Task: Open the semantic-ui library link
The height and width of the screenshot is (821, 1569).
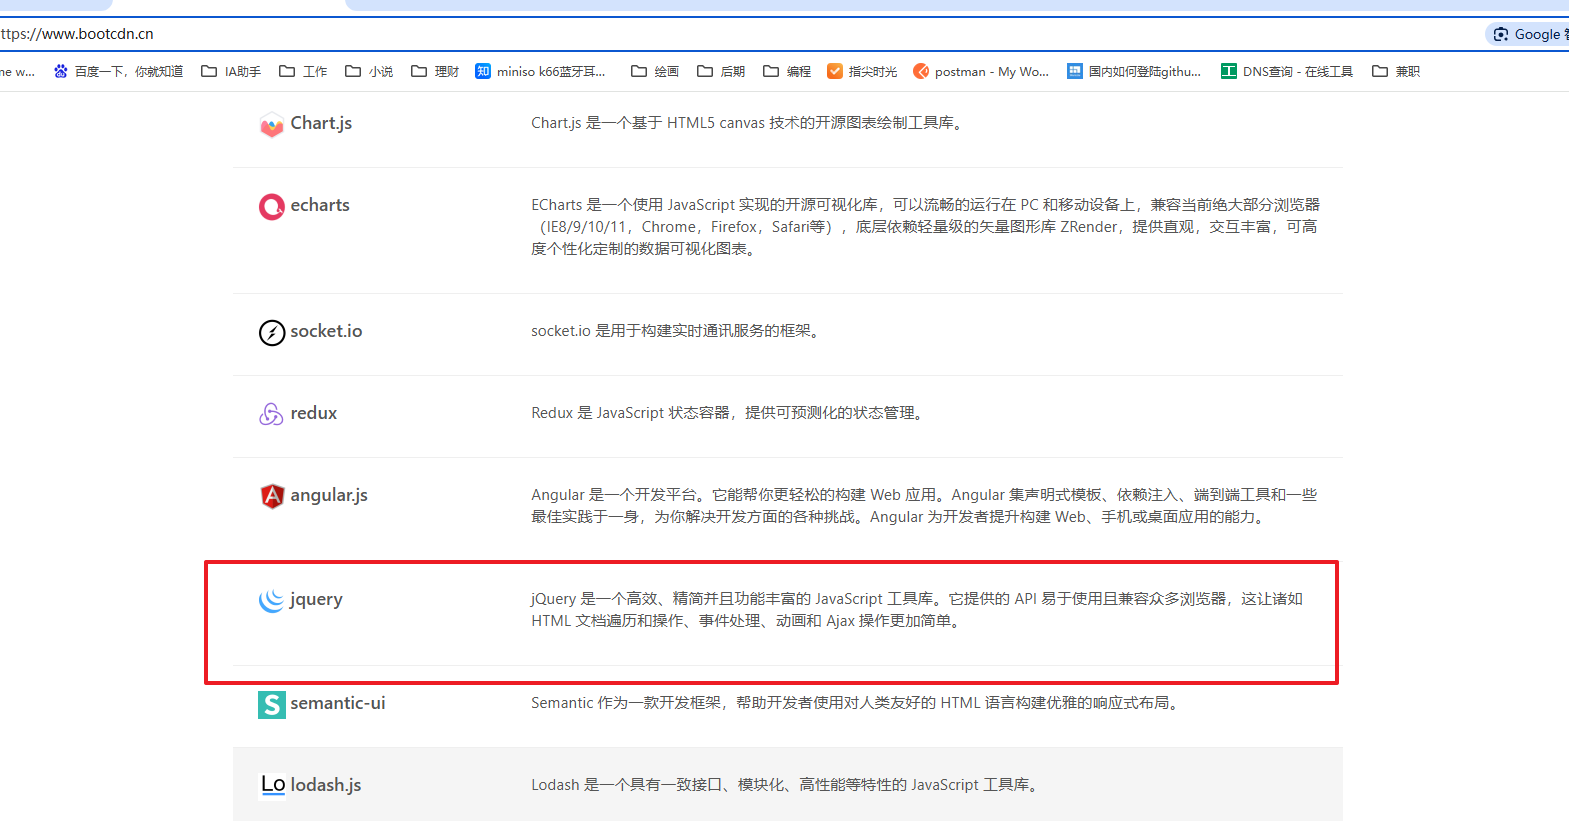Action: click(338, 703)
